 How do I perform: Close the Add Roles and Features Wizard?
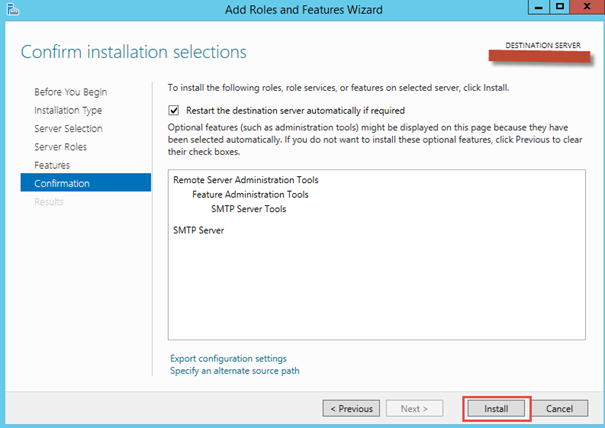(586, 8)
